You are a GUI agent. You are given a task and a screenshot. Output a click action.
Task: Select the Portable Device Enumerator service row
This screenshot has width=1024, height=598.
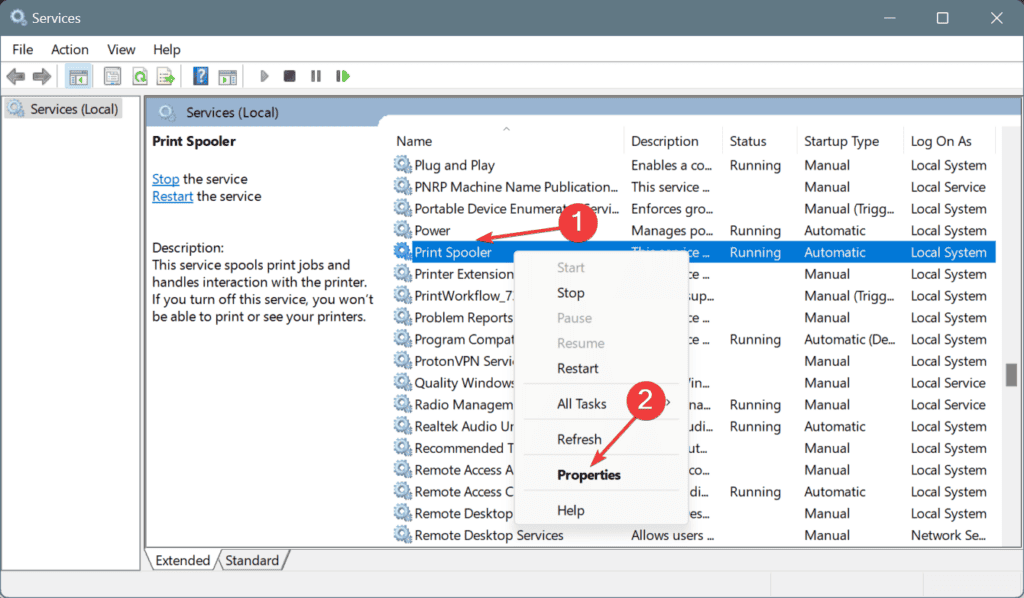[x=694, y=208]
